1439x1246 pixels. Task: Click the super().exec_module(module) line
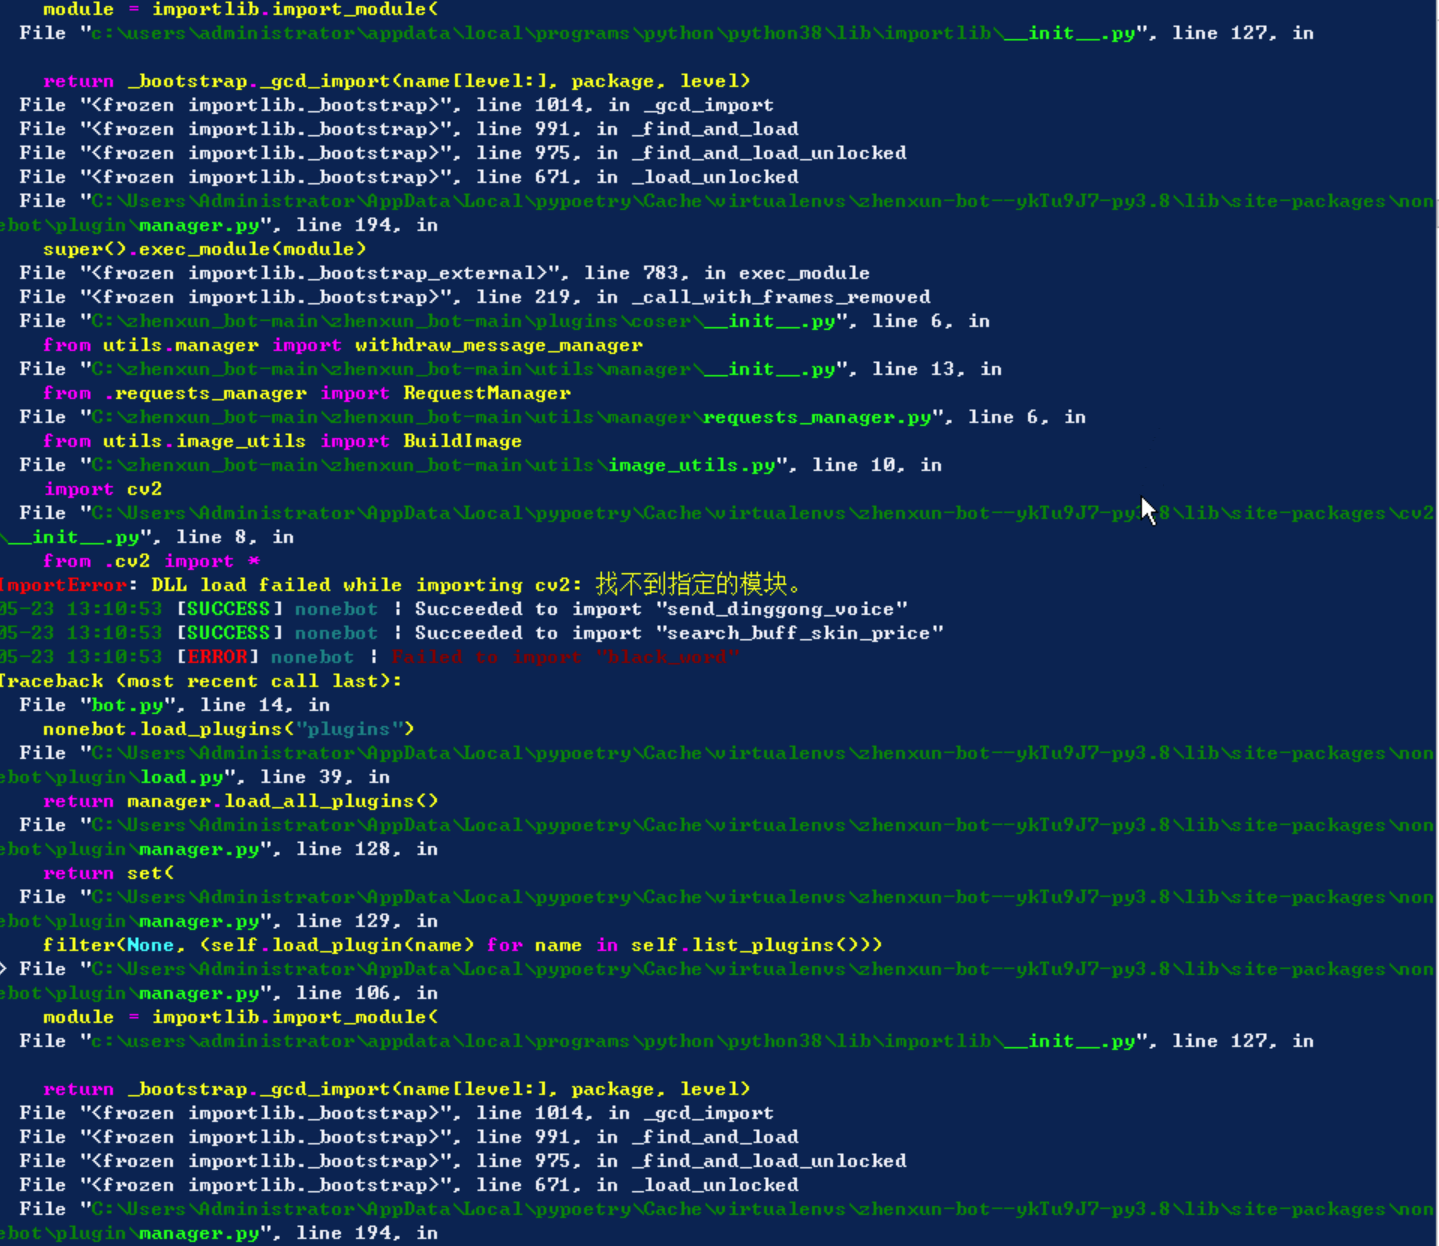pos(204,249)
